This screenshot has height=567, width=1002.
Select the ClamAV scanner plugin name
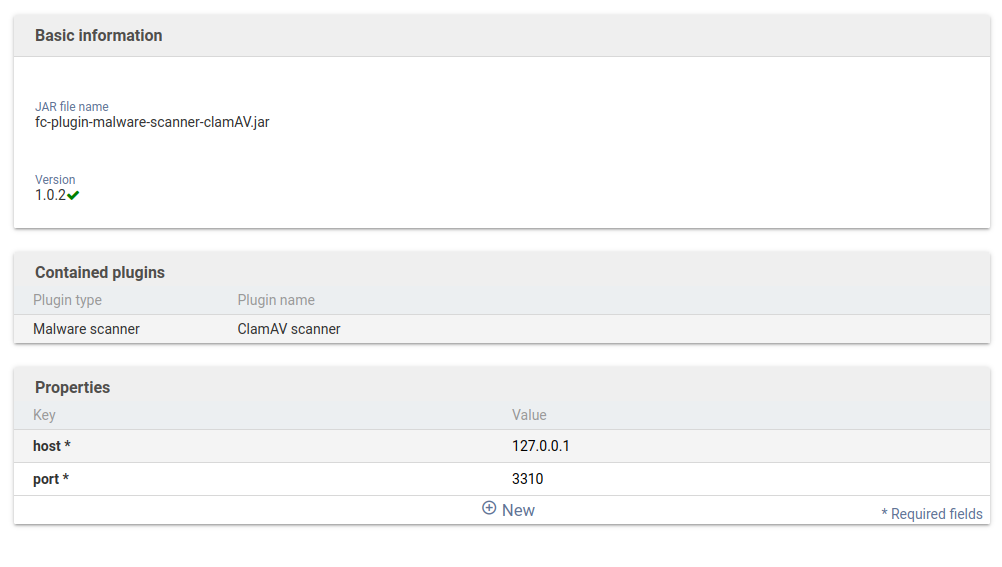point(289,329)
